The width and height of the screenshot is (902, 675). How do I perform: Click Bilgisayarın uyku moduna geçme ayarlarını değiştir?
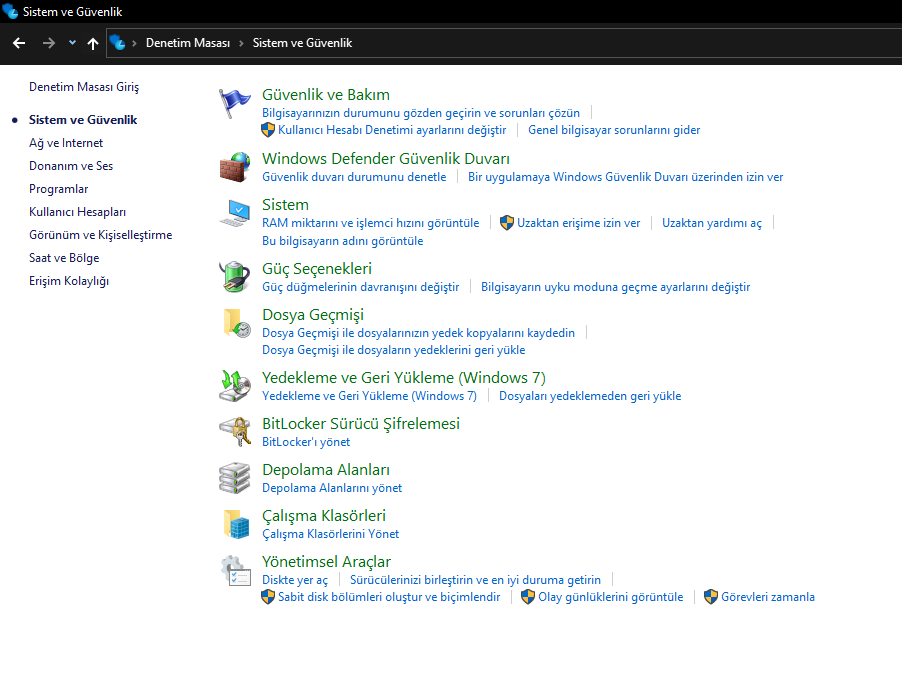point(616,287)
